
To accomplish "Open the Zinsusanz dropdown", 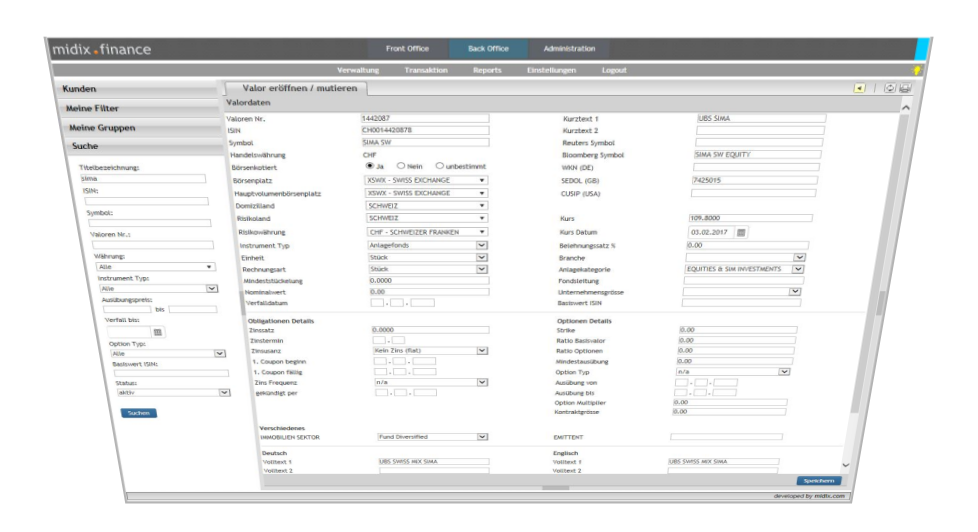I will pos(430,351).
